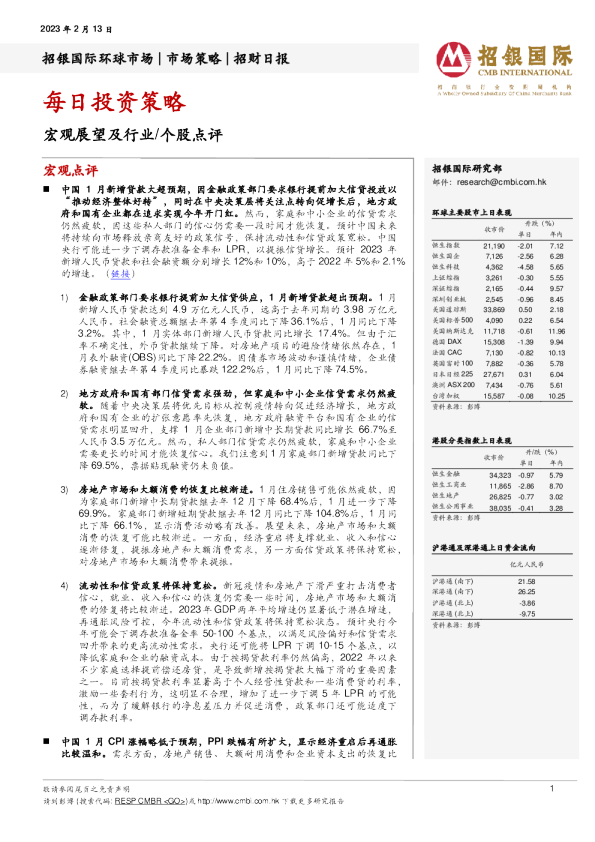Select the 台湾加权 closing value 15,587
The image size is (595, 842).
pos(494,396)
